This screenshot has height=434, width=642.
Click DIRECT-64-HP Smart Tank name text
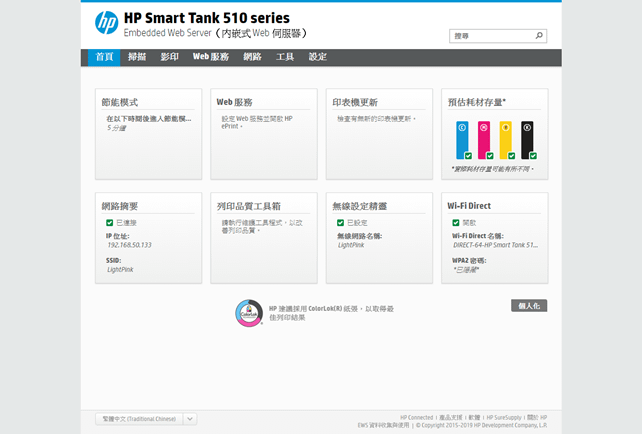[495, 245]
